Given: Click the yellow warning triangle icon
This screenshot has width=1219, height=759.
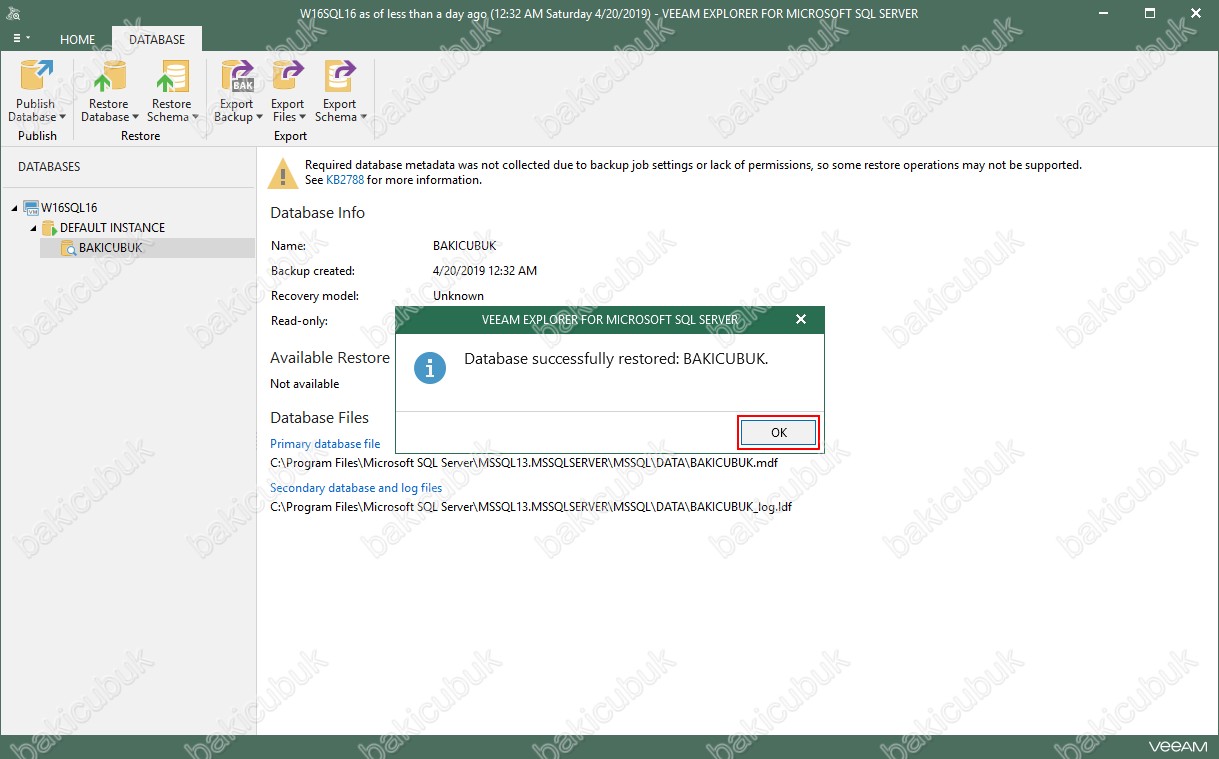Looking at the screenshot, I should click(x=282, y=174).
